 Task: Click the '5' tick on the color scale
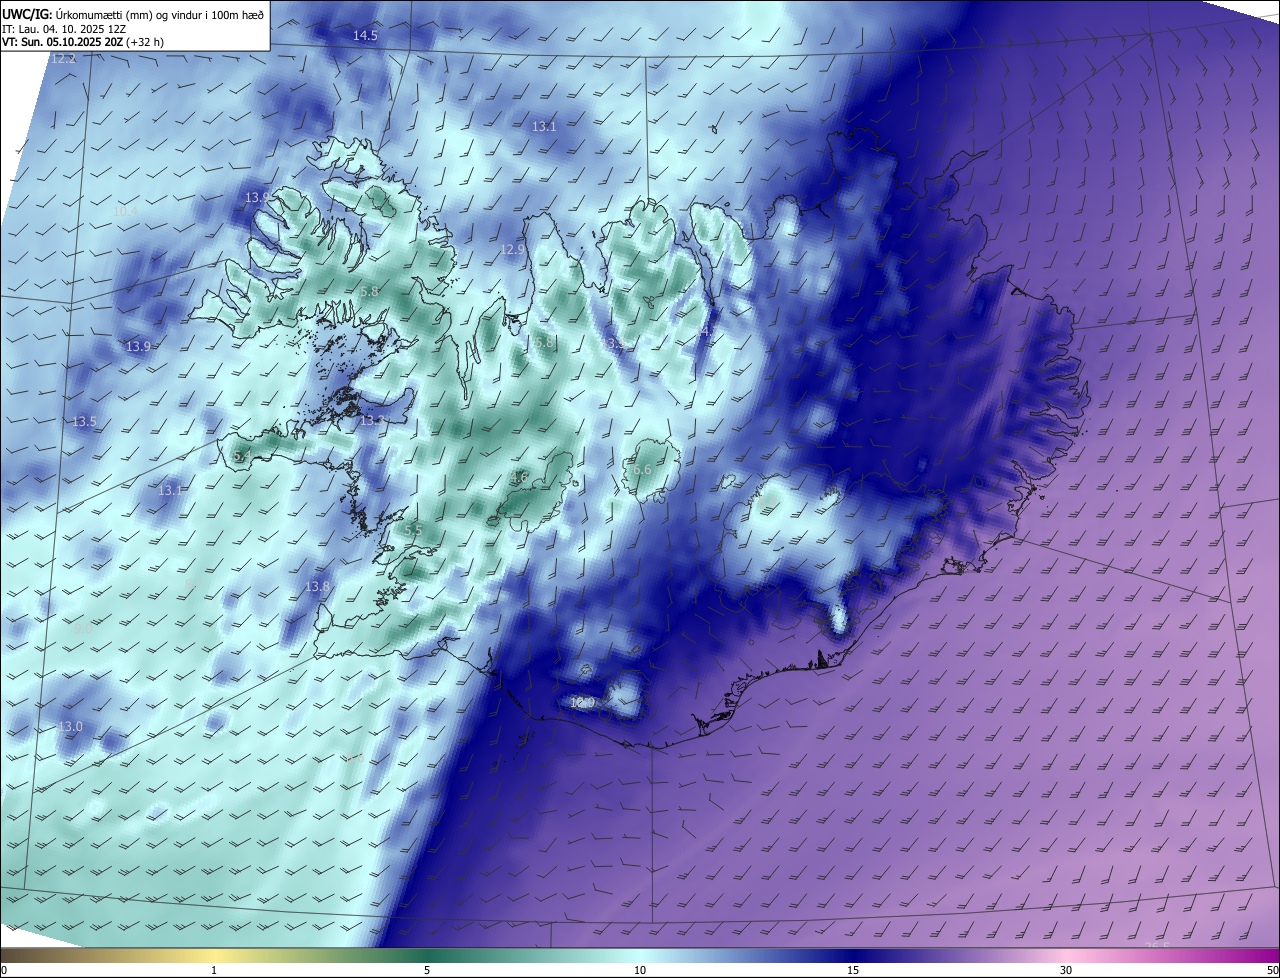point(427,970)
